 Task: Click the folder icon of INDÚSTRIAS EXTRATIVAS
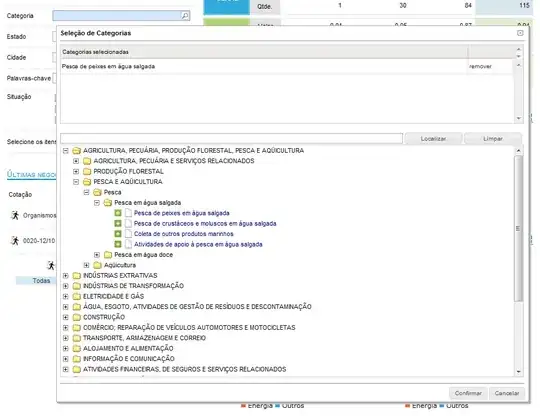pyautogui.click(x=77, y=275)
